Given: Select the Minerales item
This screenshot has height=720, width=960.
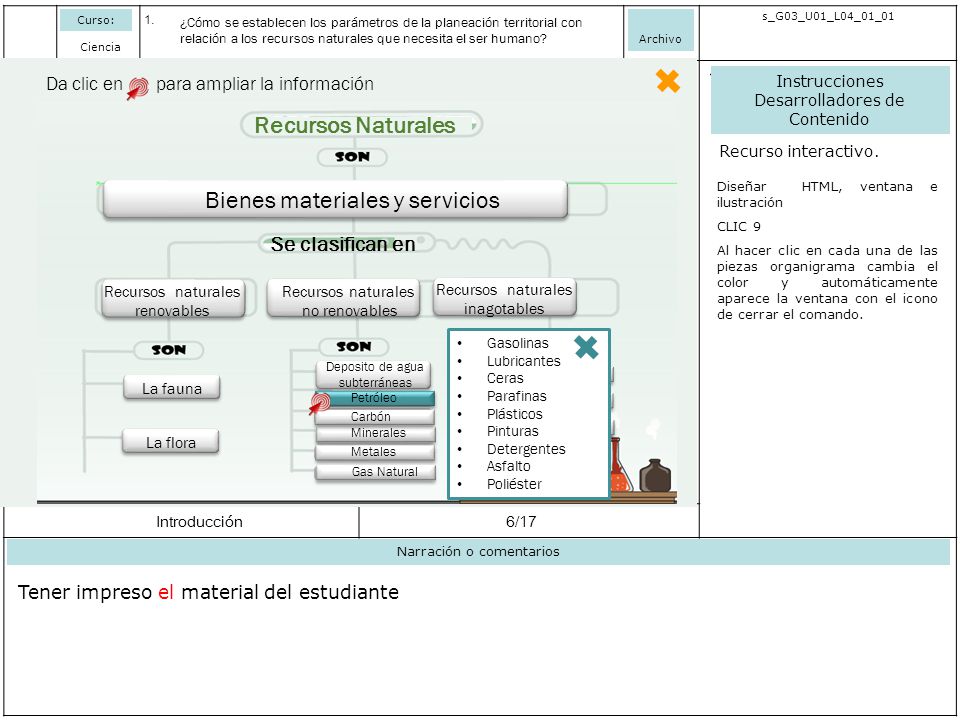Looking at the screenshot, I should click(x=375, y=433).
